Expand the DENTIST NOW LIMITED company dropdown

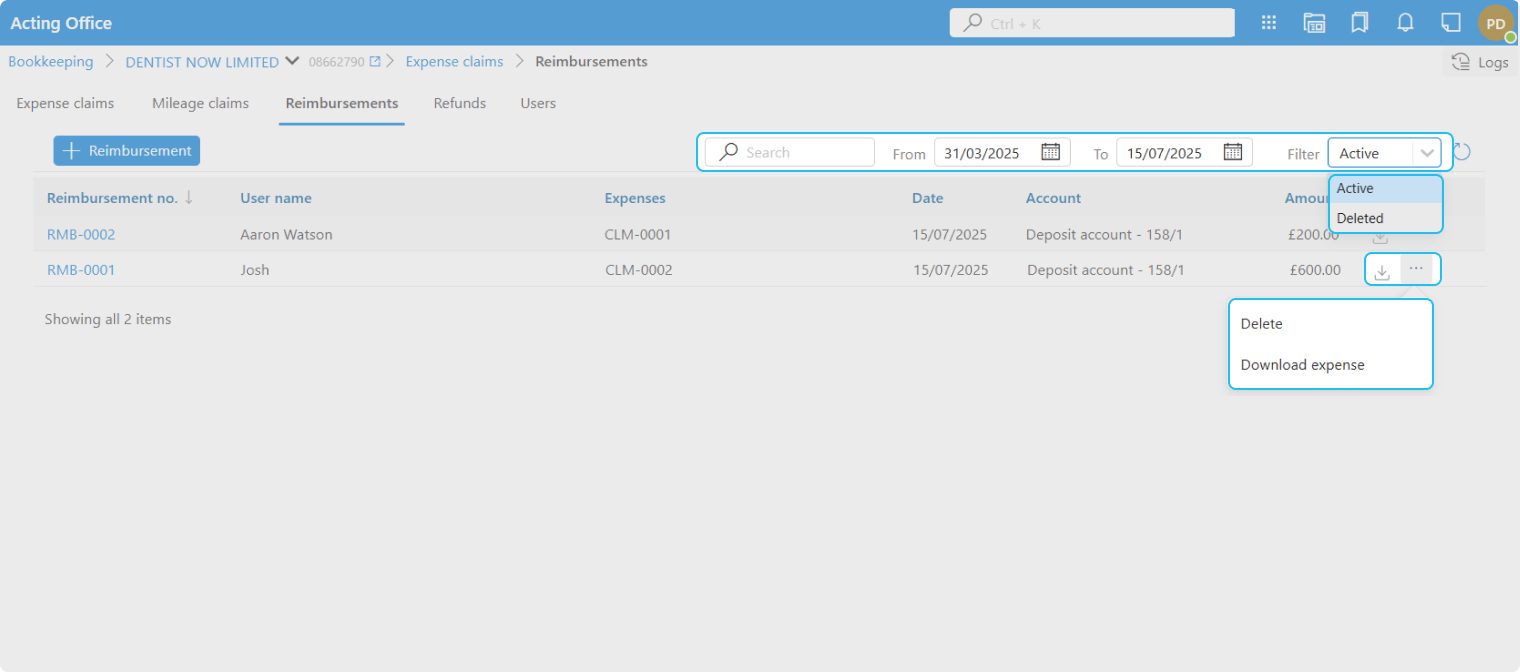[x=292, y=61]
